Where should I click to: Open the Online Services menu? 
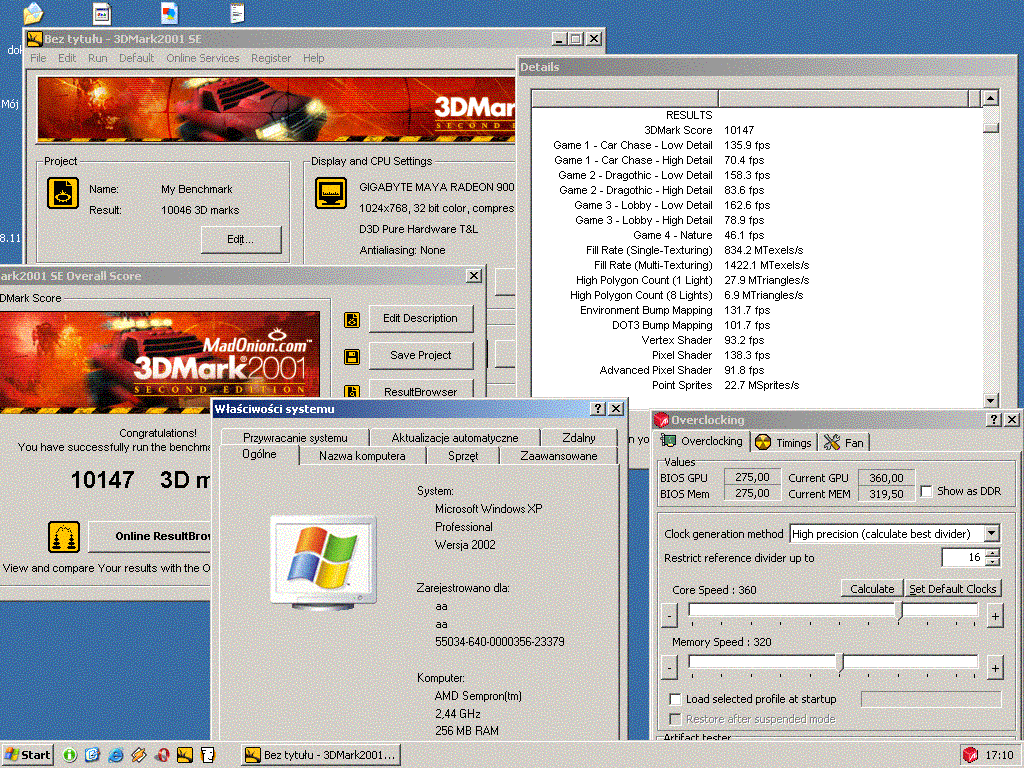pyautogui.click(x=202, y=58)
